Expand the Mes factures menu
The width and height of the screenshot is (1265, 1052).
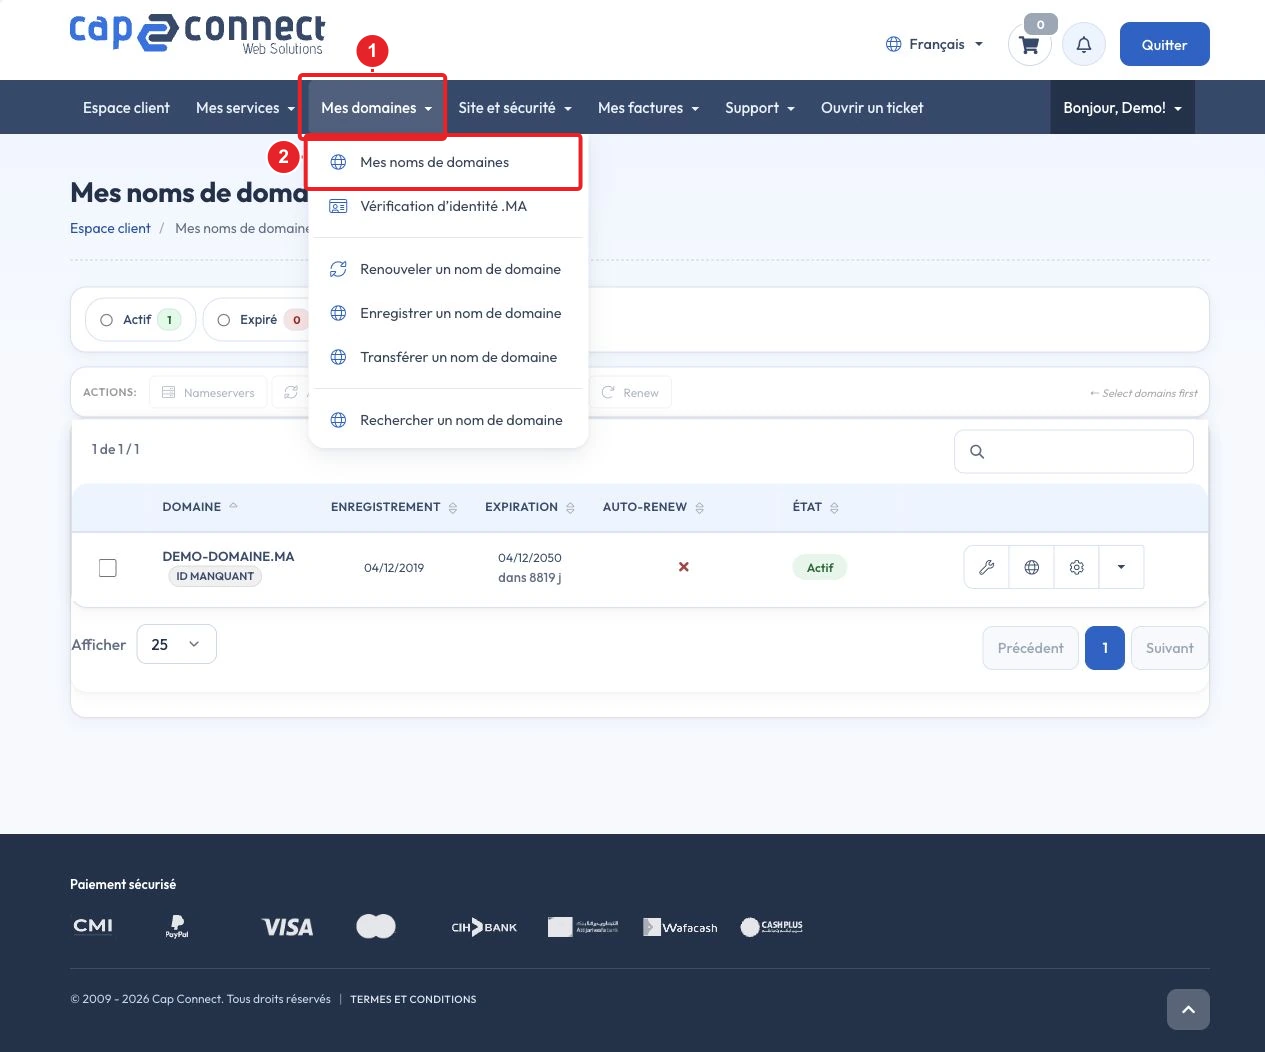pos(648,108)
